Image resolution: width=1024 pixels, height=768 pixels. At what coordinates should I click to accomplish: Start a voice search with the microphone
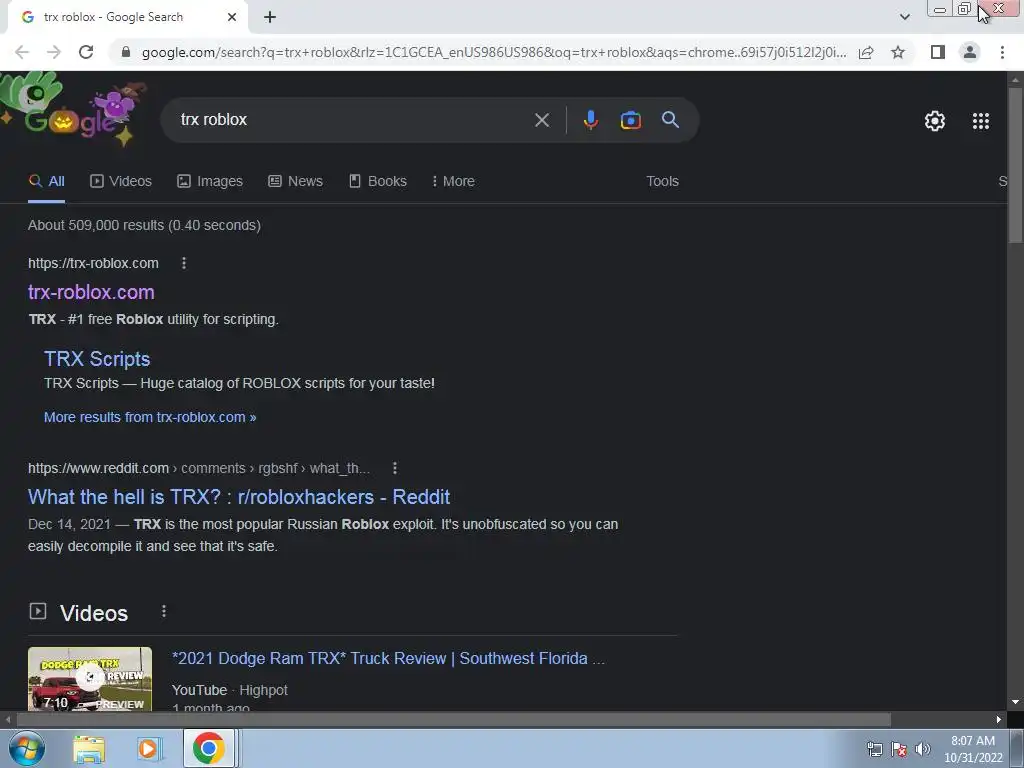click(x=590, y=120)
